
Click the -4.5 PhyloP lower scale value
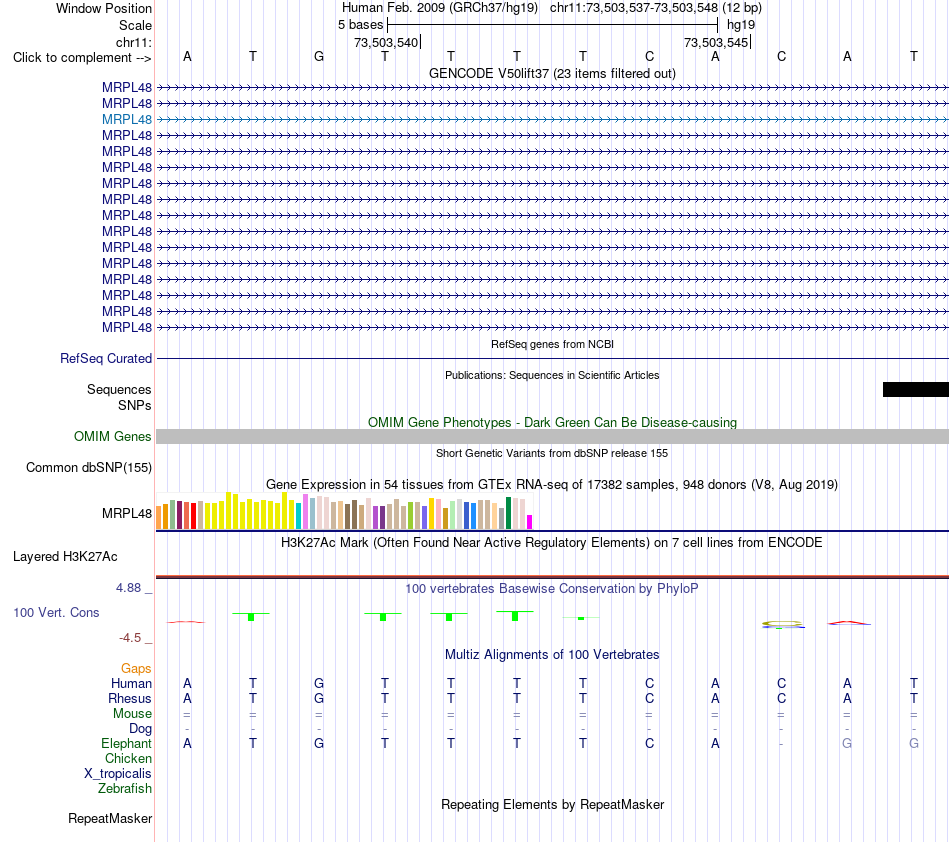[x=130, y=637]
